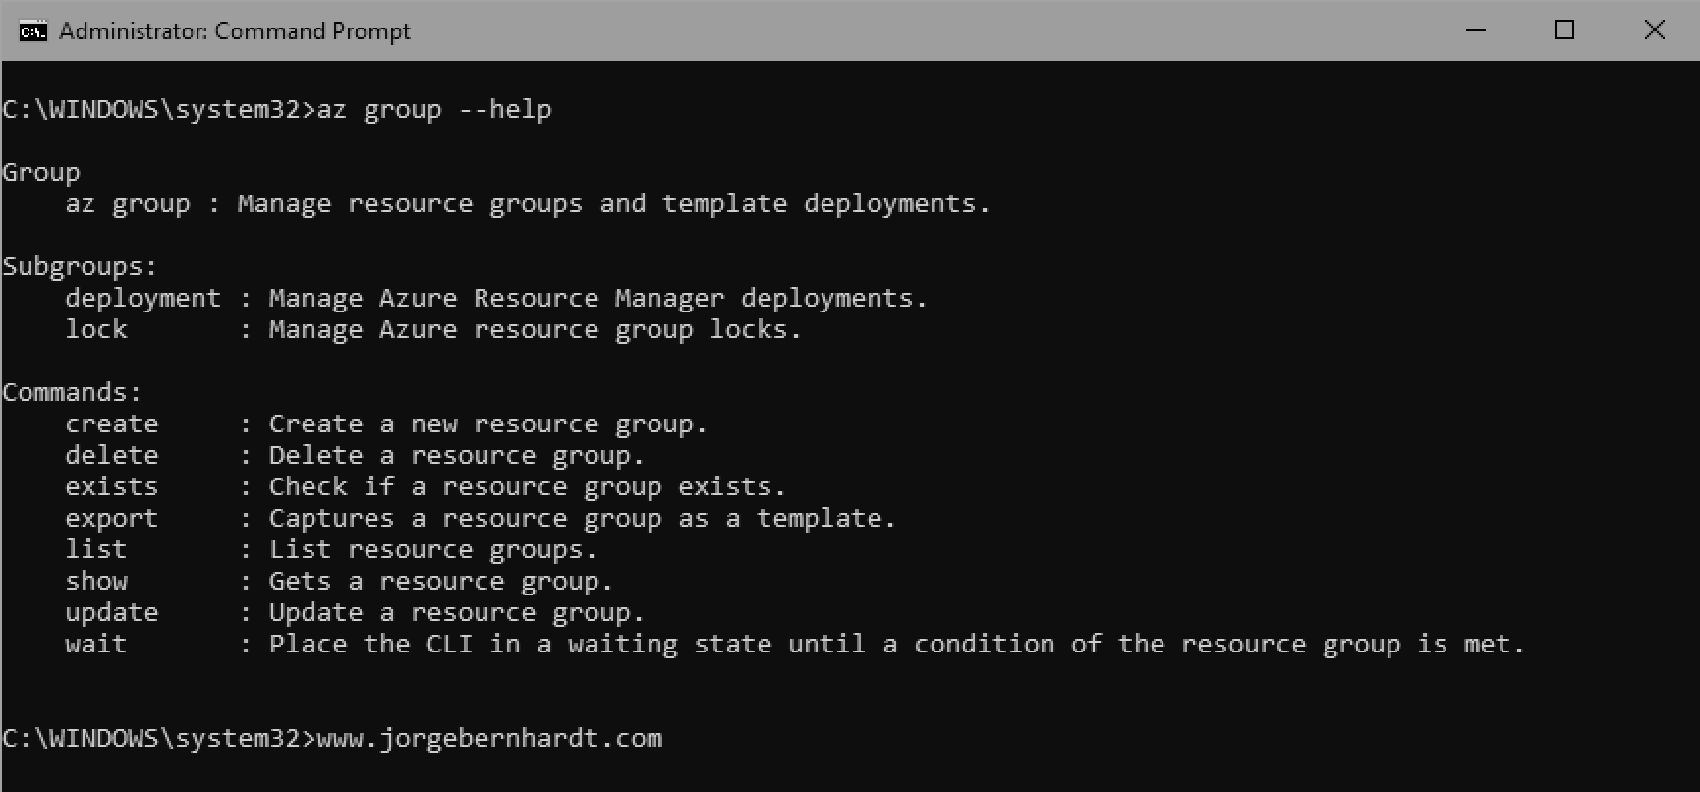Click the www.jorgebernhardt.com text at prompt
Viewport: 1700px width, 792px height.
pyautogui.click(x=489, y=739)
